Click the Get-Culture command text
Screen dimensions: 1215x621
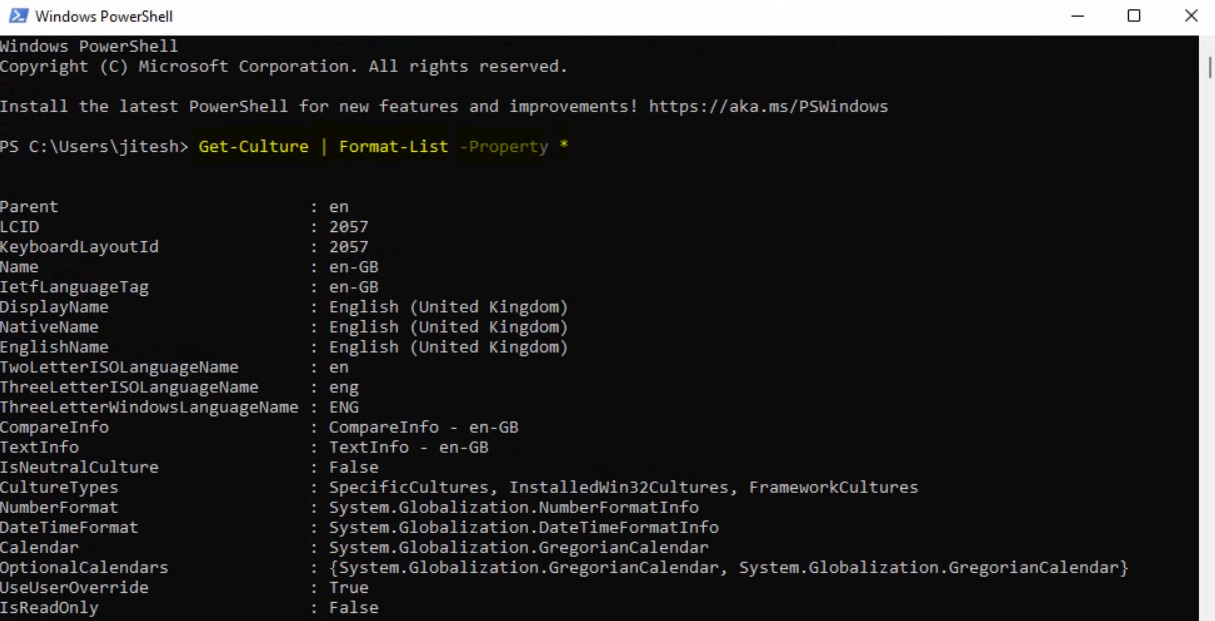[x=251, y=146]
